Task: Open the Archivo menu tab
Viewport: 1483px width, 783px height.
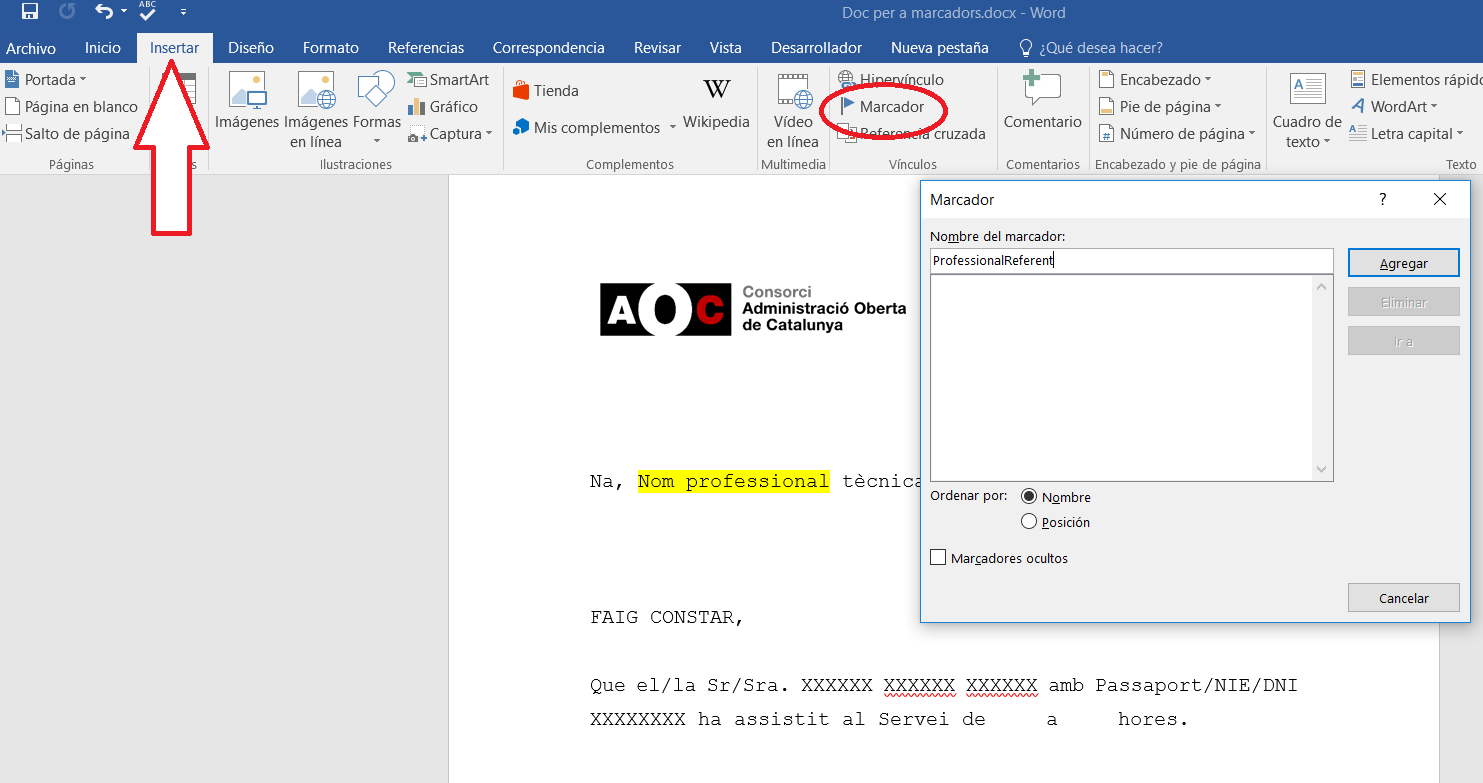Action: [31, 48]
